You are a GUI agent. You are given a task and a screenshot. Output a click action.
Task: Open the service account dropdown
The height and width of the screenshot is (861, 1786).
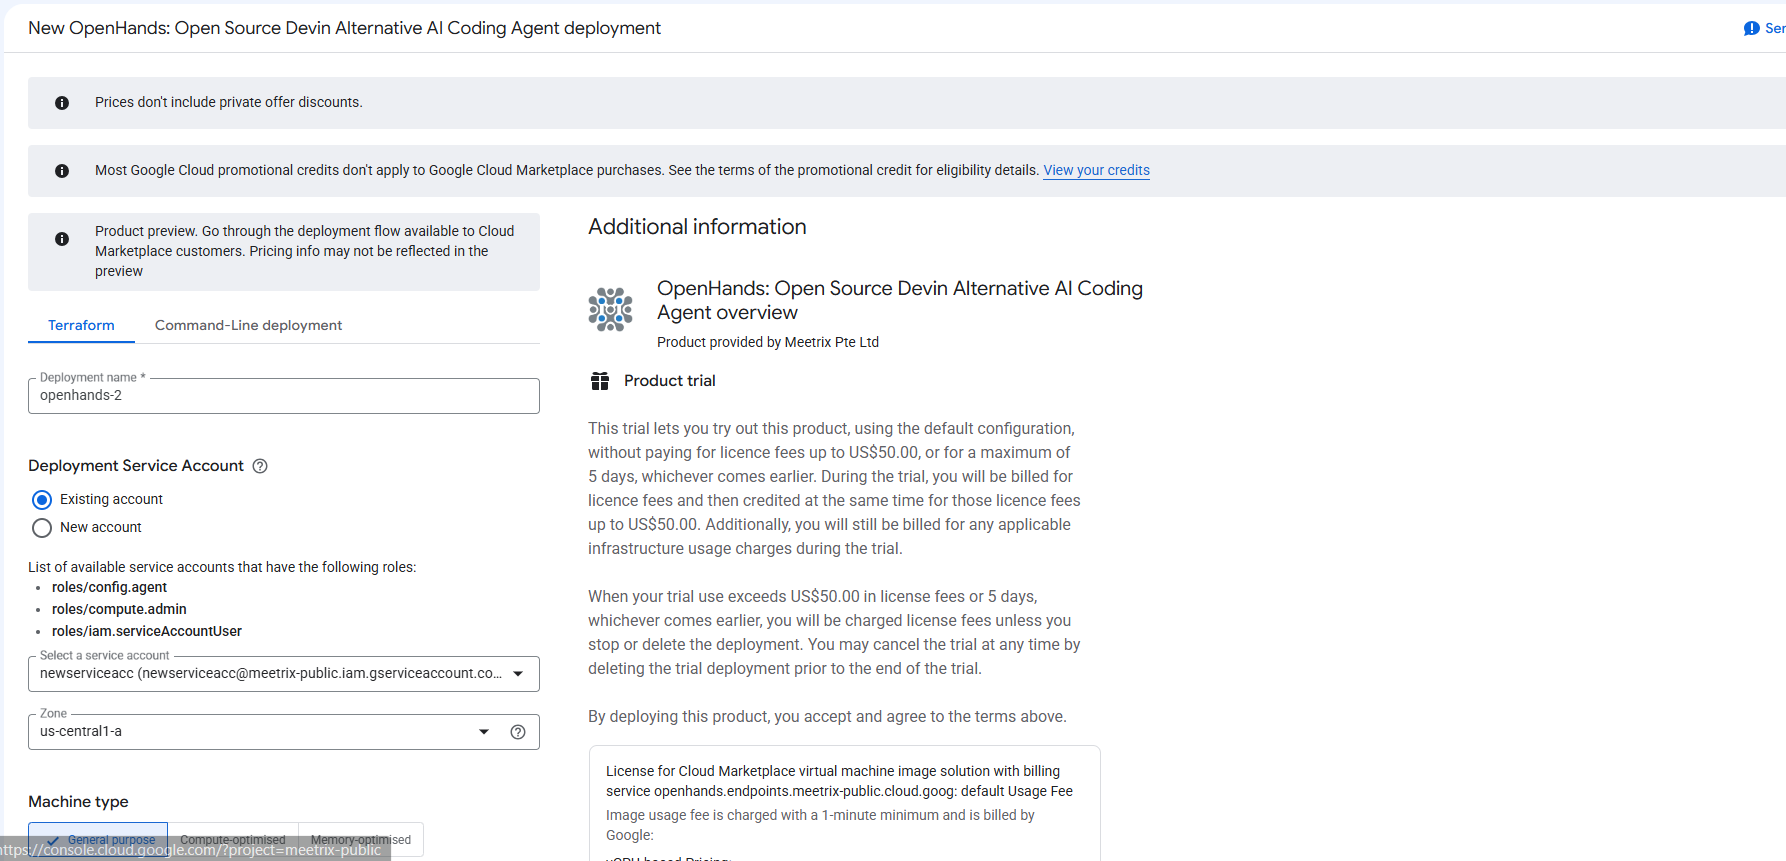(x=284, y=674)
